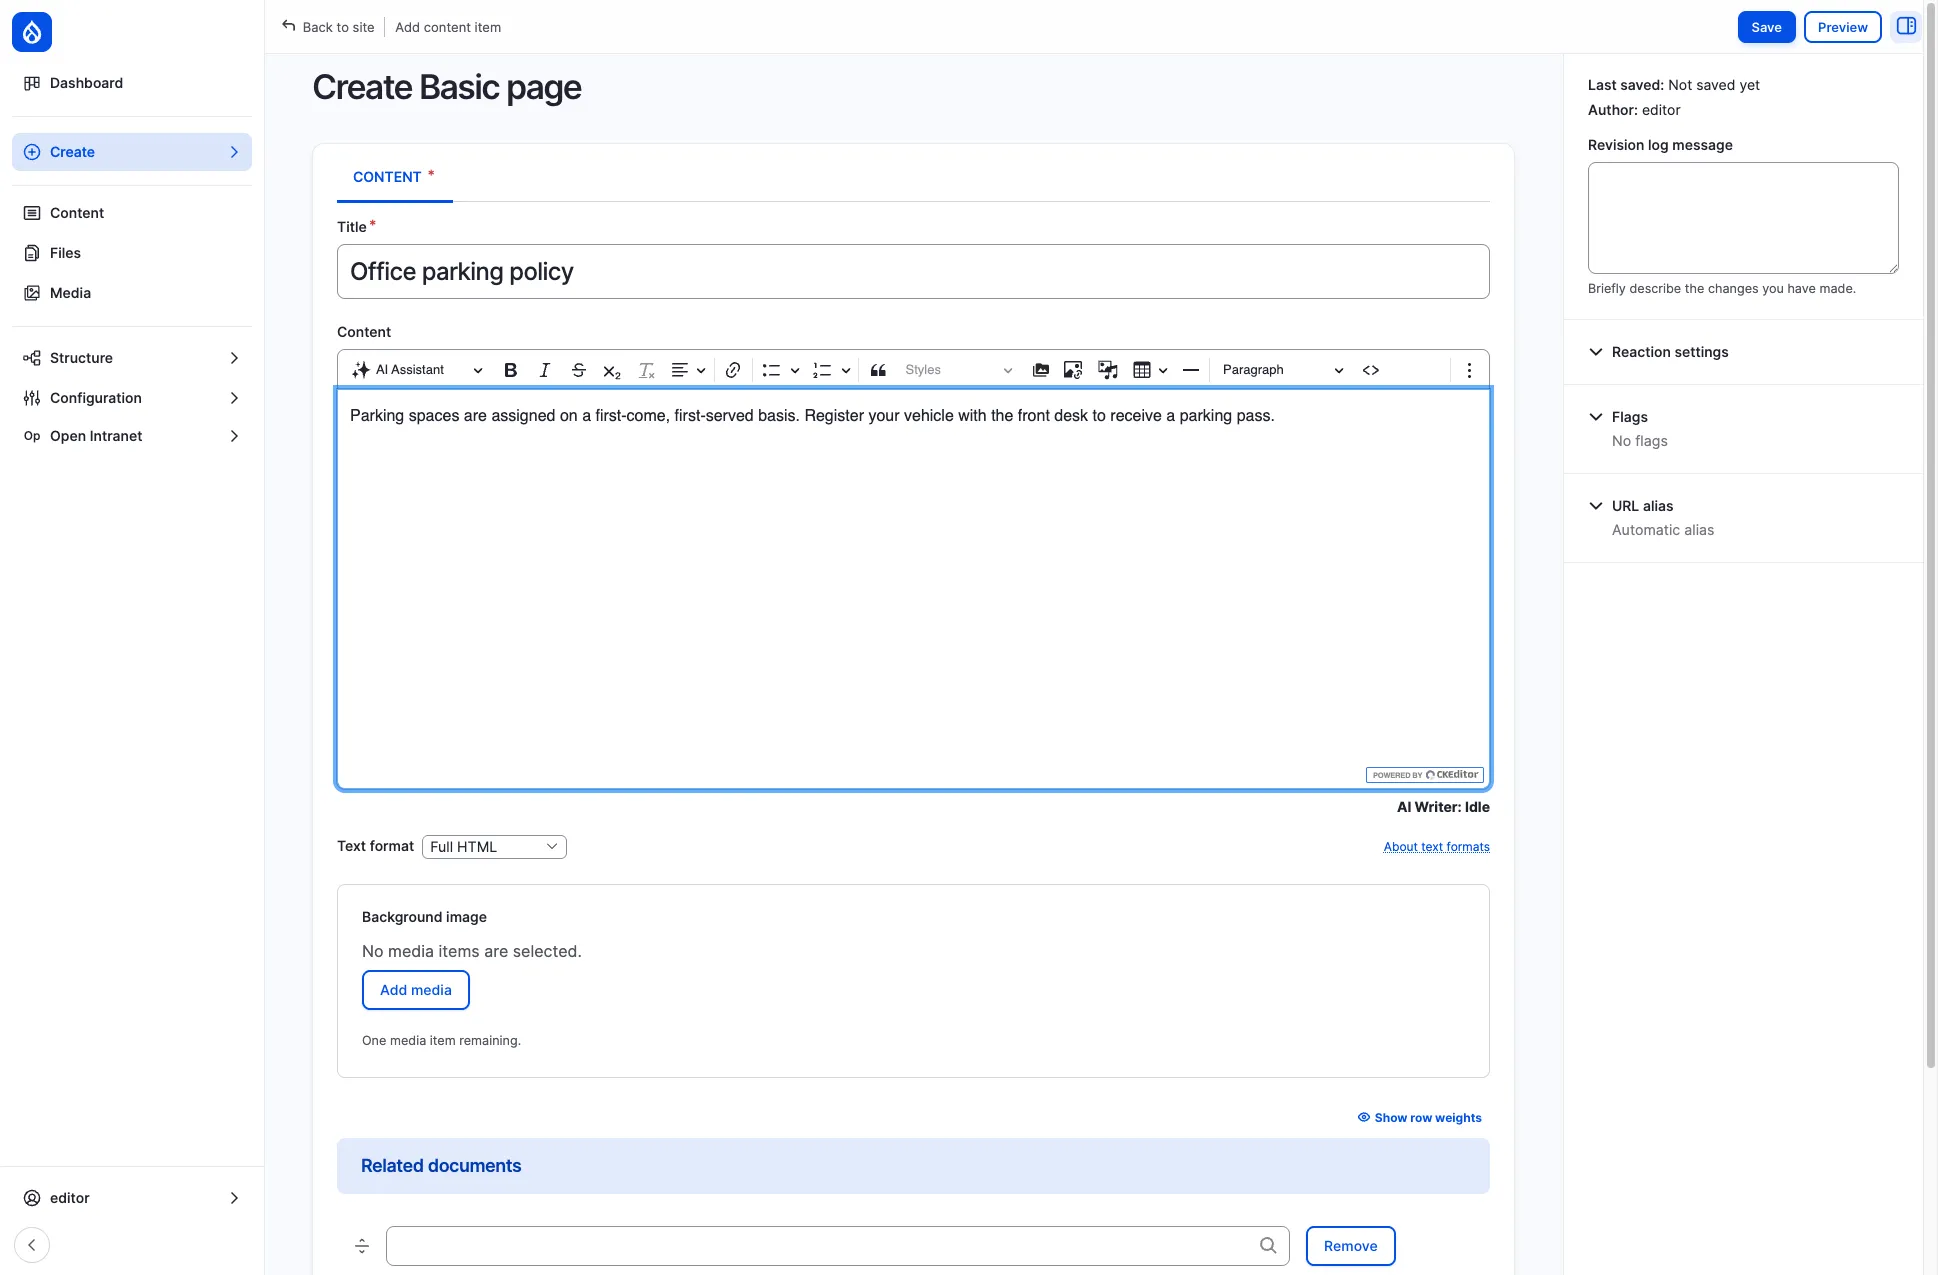The width and height of the screenshot is (1938, 1275).
Task: Open the Configuration menu
Action: 132,398
